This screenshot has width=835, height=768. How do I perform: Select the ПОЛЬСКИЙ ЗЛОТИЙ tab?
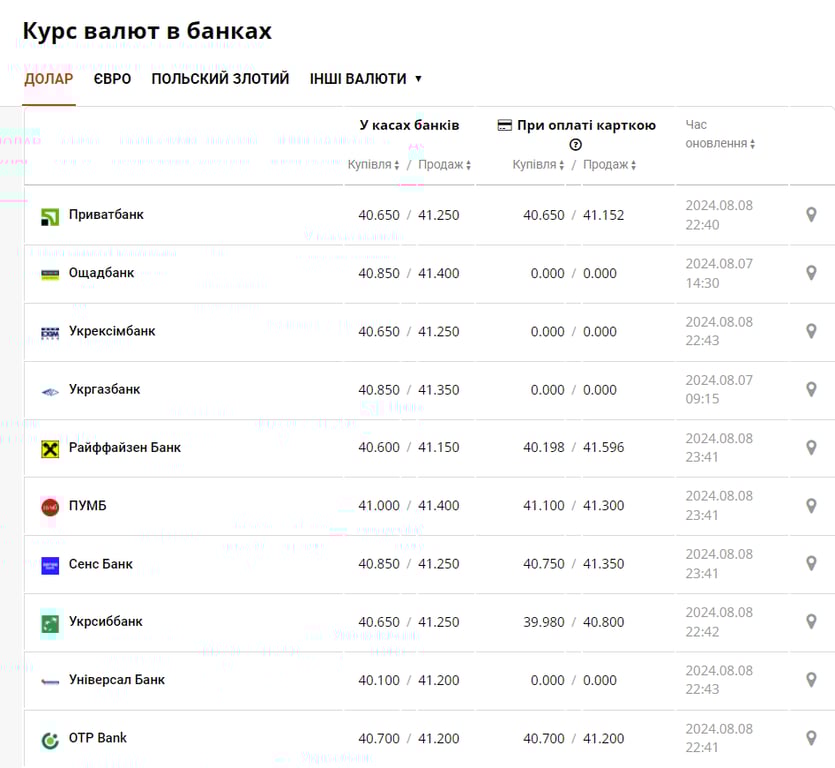(x=220, y=79)
